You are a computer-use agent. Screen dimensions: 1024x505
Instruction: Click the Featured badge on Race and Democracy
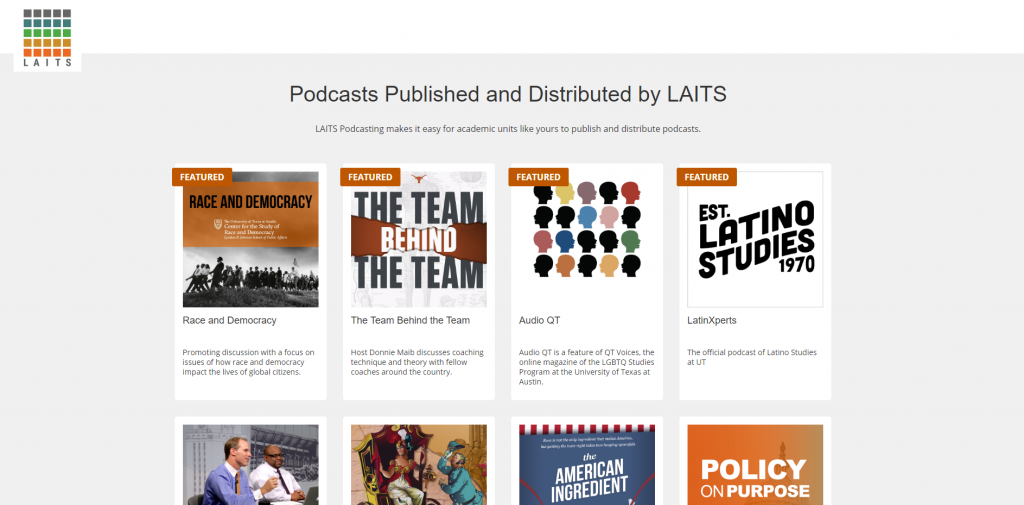[202, 177]
